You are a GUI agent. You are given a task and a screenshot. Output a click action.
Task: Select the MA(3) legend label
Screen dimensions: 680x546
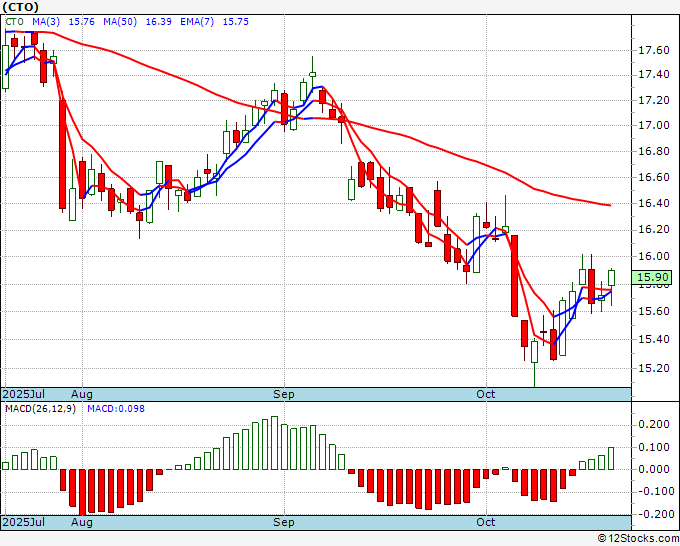pos(46,22)
